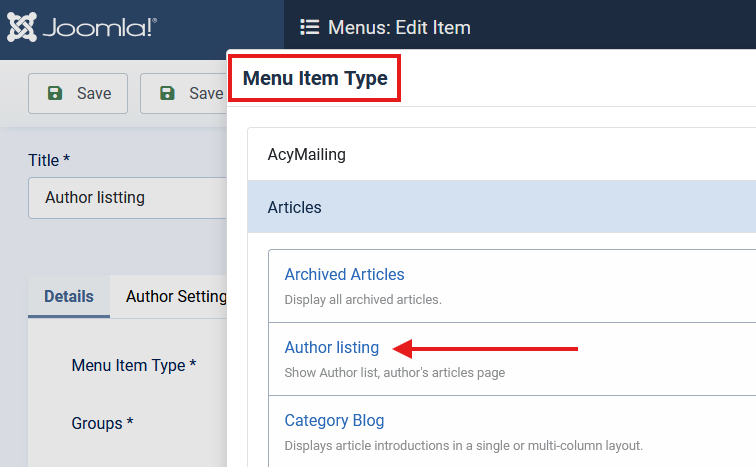The height and width of the screenshot is (467, 756).
Task: Click the list icon beside Menus: Edit Item
Action: (x=310, y=27)
